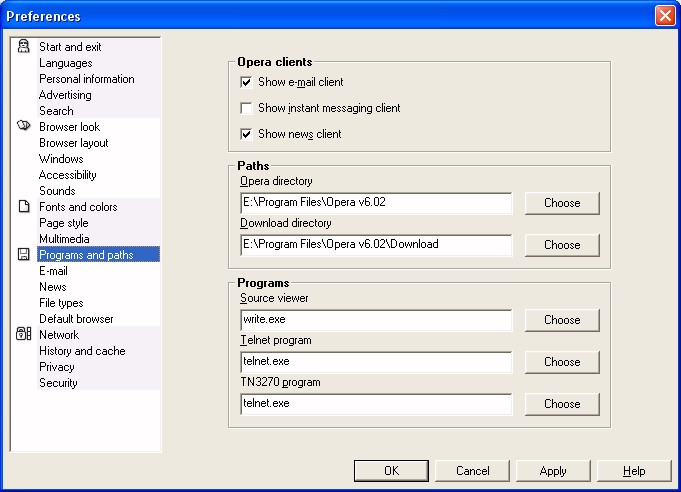Click the person icon beside Start and exit
This screenshot has width=681, height=492.
[x=23, y=46]
